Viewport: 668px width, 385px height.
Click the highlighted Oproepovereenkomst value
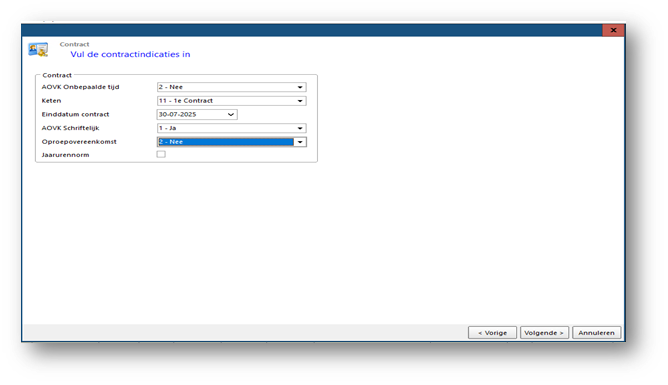[x=225, y=142]
